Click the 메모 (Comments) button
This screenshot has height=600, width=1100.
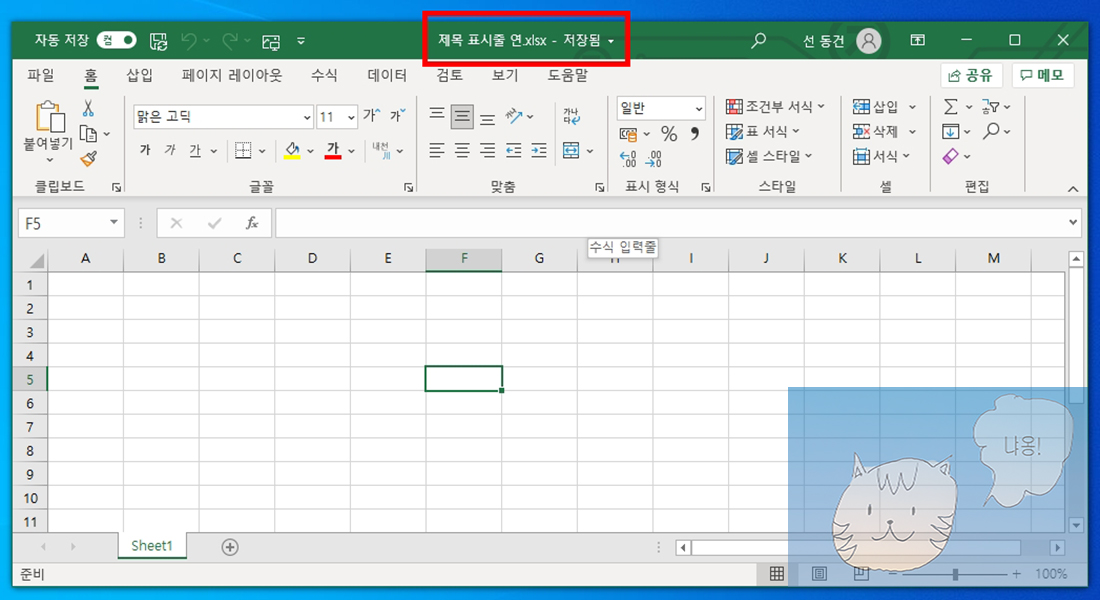pyautogui.click(x=1042, y=75)
